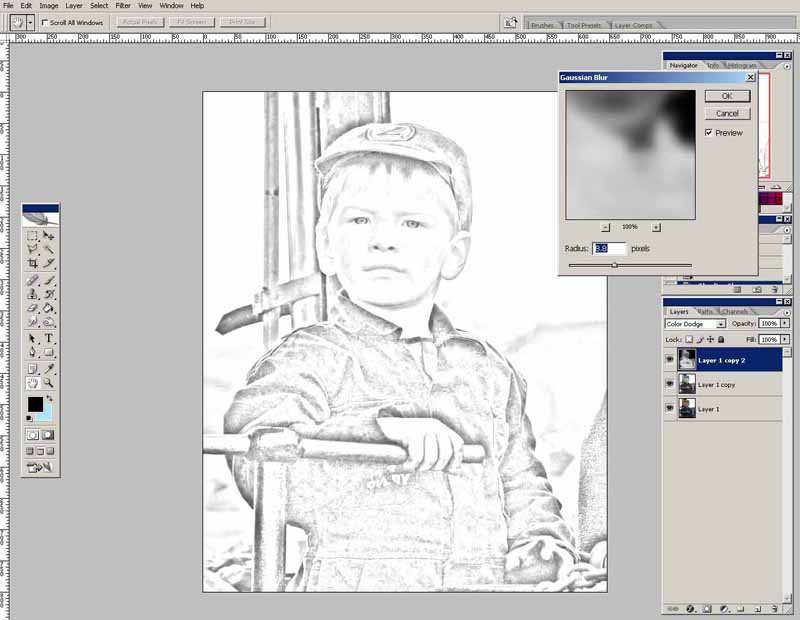Viewport: 800px width, 620px height.
Task: Open the Opacity slider arrow
Action: (785, 324)
